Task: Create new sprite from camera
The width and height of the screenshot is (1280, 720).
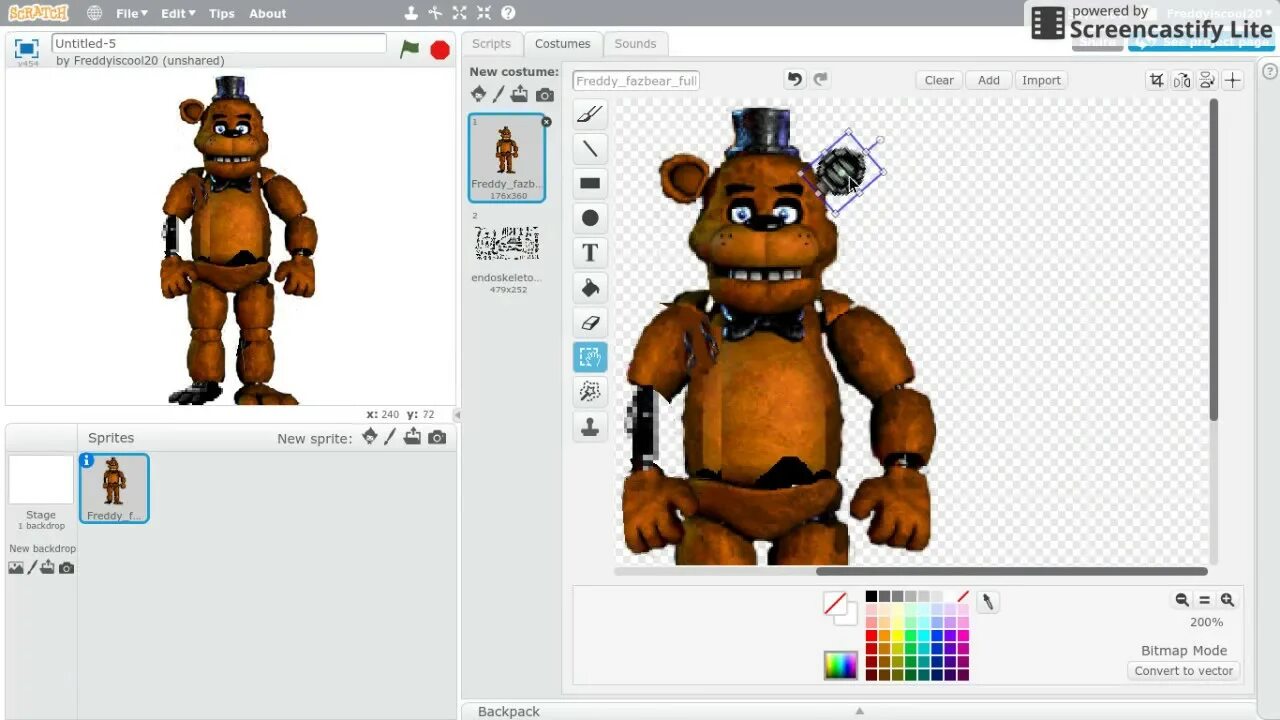Action: (437, 437)
